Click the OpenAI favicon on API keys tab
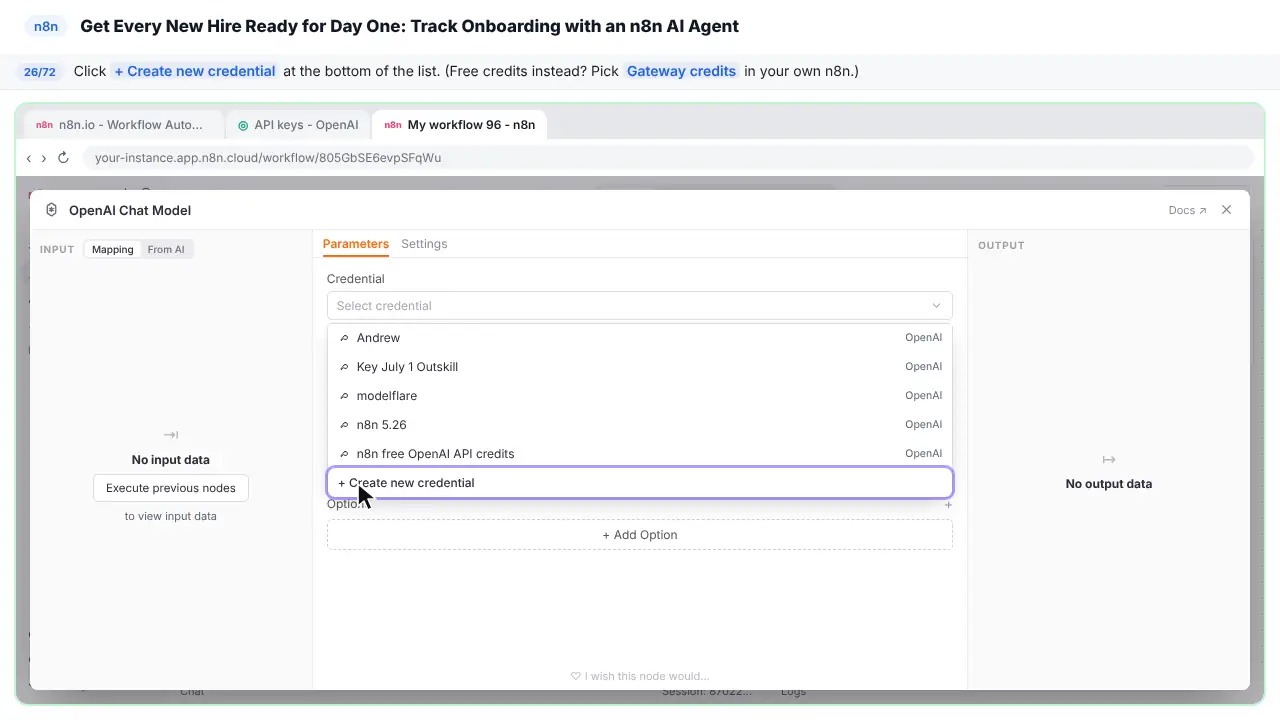The width and height of the screenshot is (1280, 720). pos(243,126)
